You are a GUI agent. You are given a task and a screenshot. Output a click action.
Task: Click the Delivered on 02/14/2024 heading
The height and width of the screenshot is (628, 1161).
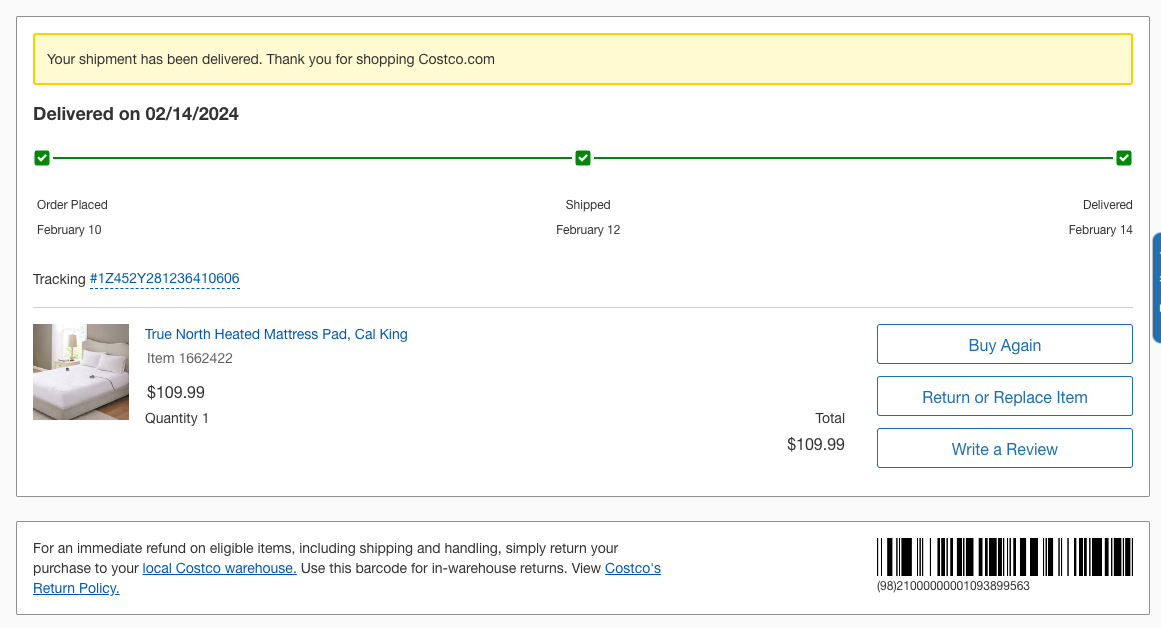135,114
